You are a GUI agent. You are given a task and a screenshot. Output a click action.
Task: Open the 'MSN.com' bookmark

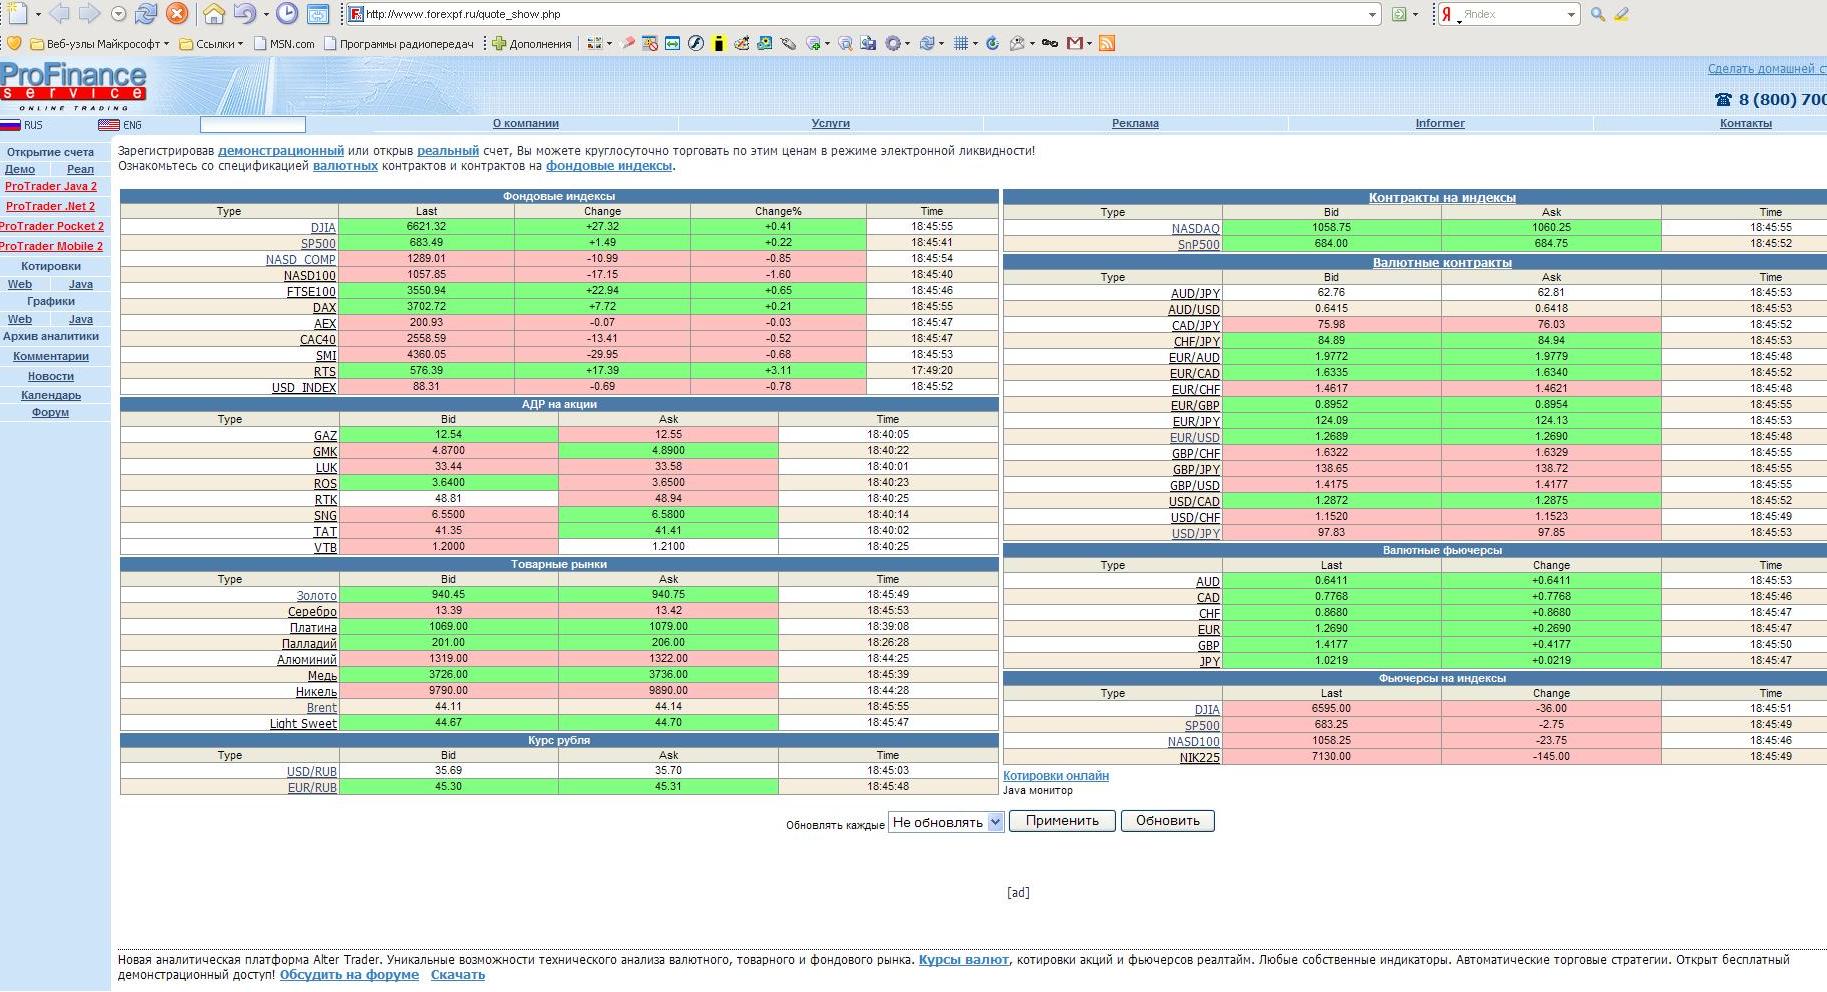tap(285, 44)
